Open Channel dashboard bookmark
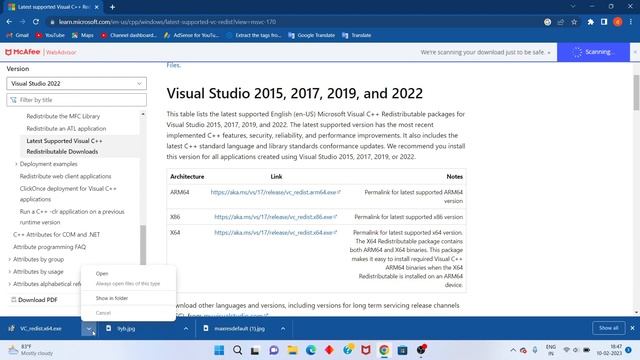 click(129, 36)
